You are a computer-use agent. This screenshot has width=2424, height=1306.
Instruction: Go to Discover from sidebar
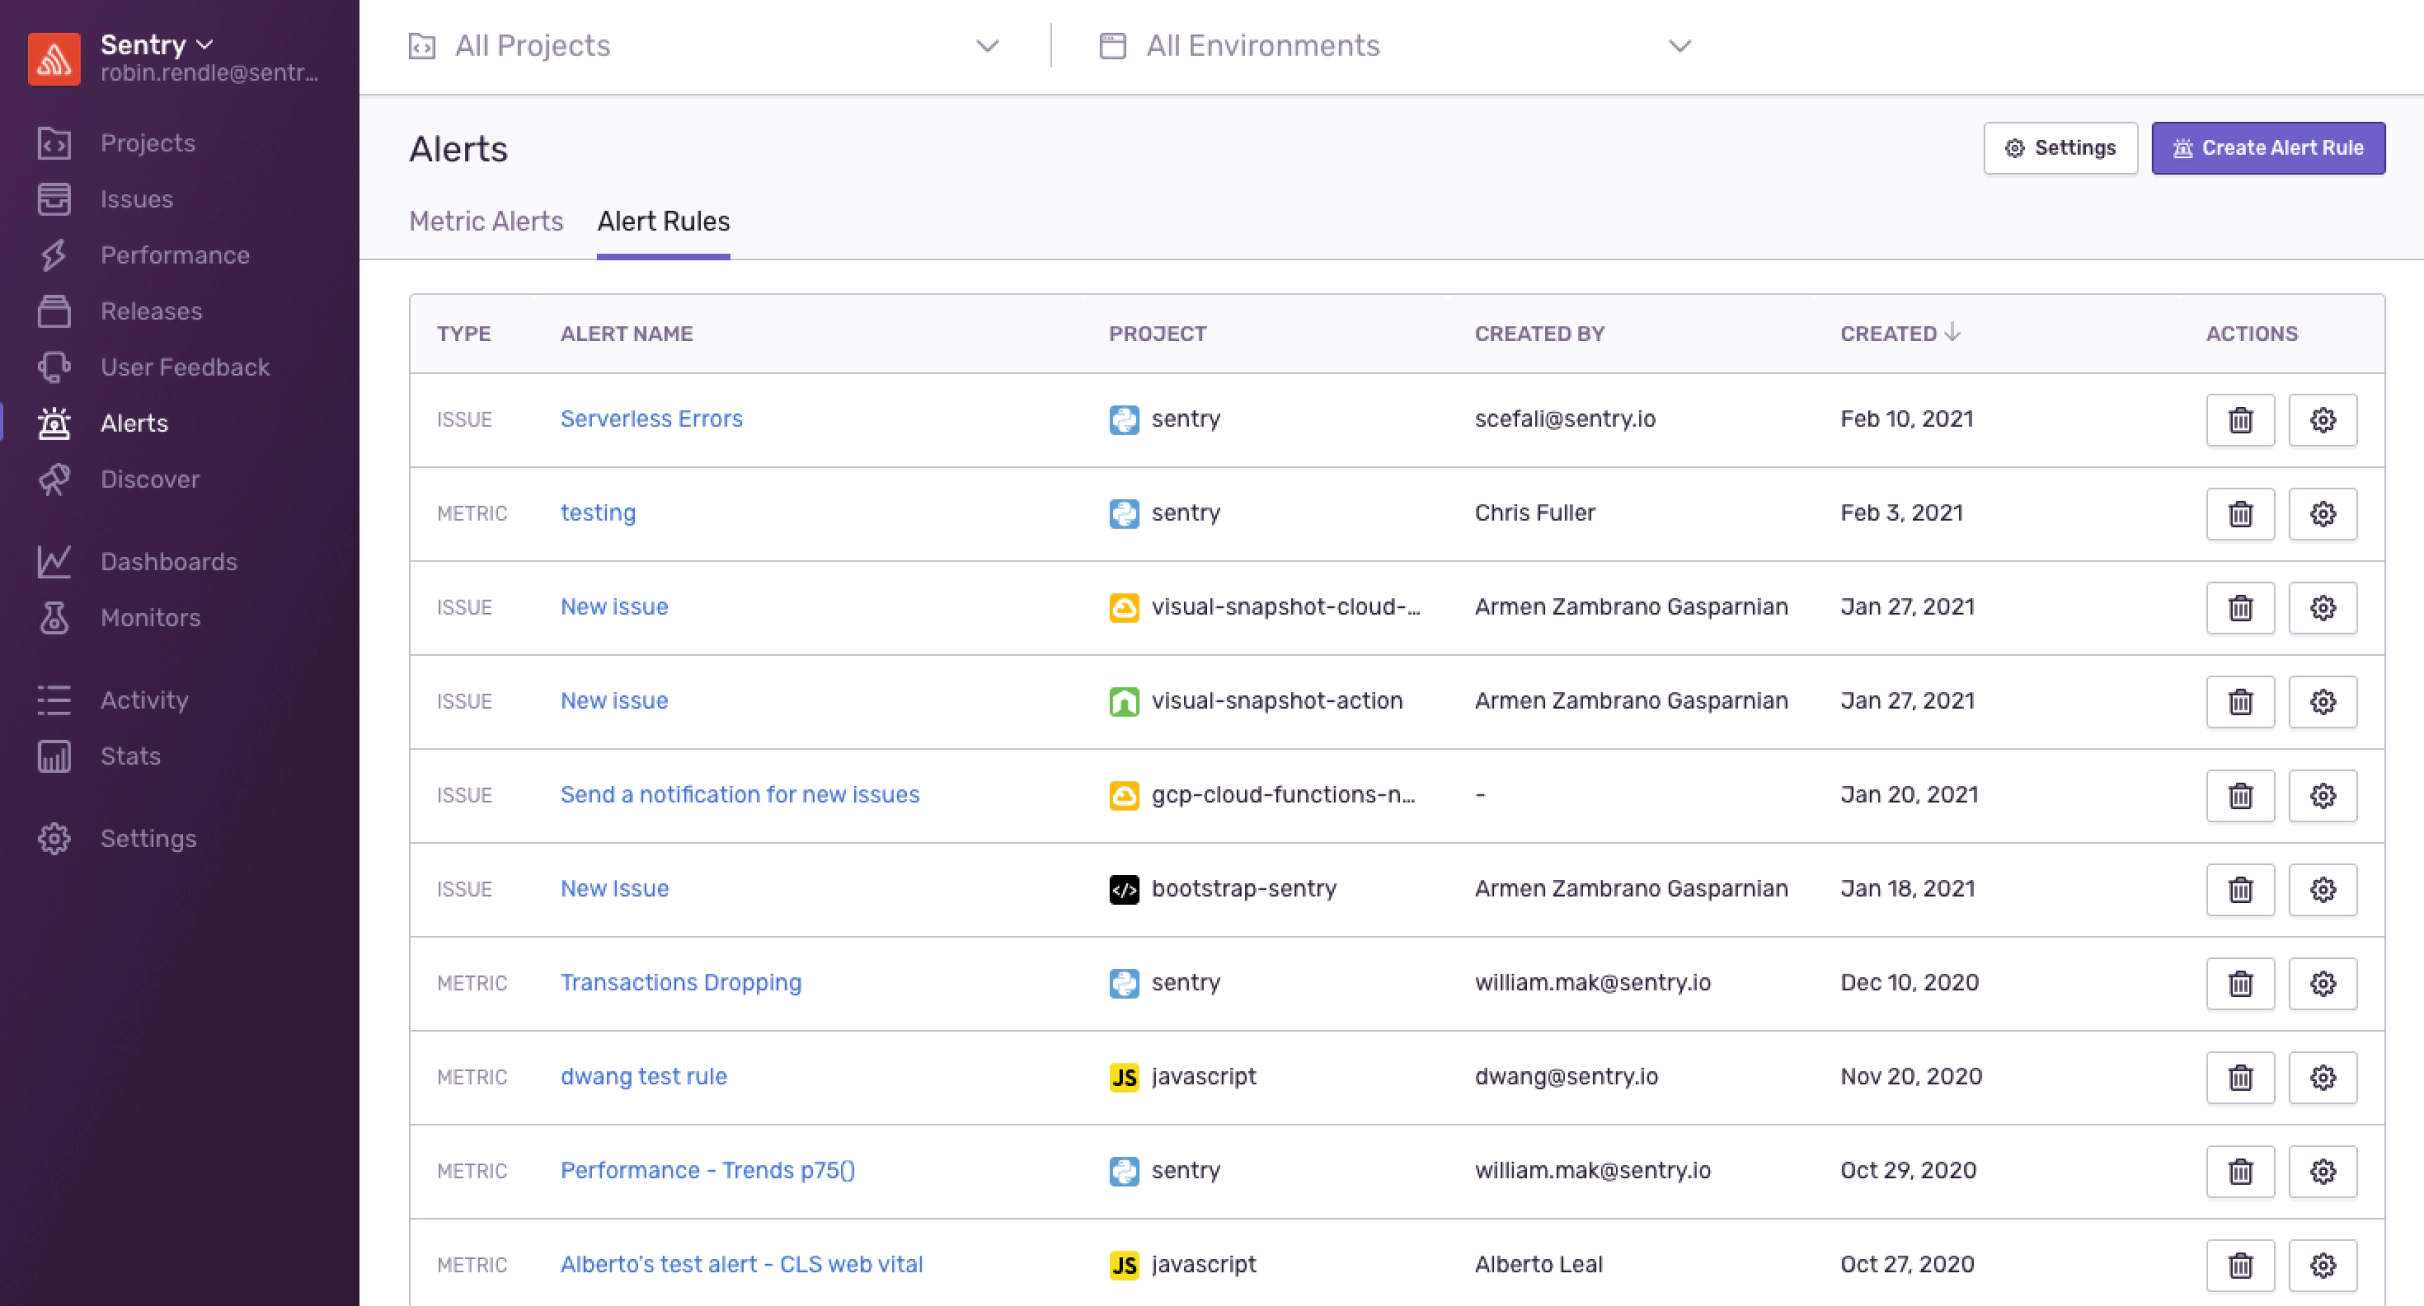(149, 479)
